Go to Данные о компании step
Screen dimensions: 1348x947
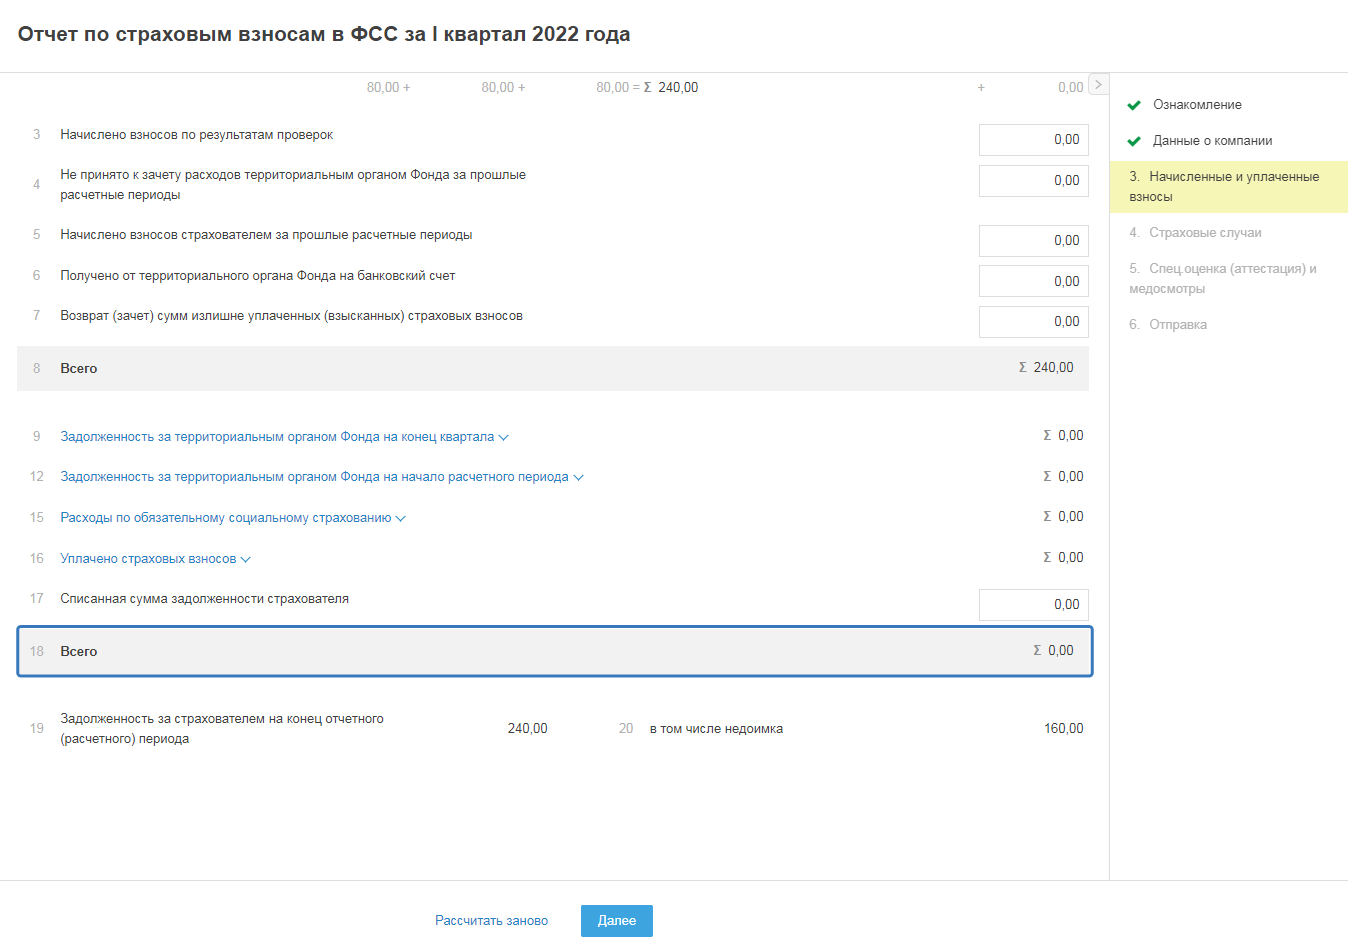[1212, 141]
